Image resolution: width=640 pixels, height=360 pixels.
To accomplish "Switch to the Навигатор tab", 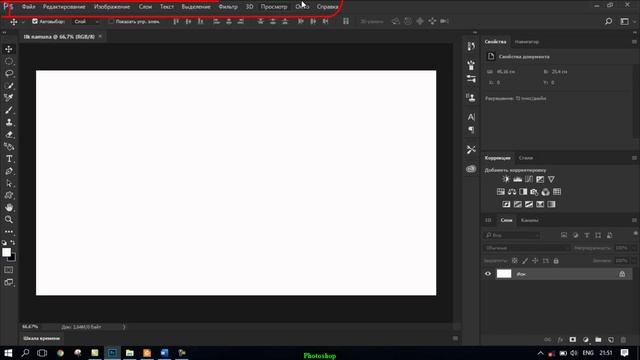I will (527, 42).
